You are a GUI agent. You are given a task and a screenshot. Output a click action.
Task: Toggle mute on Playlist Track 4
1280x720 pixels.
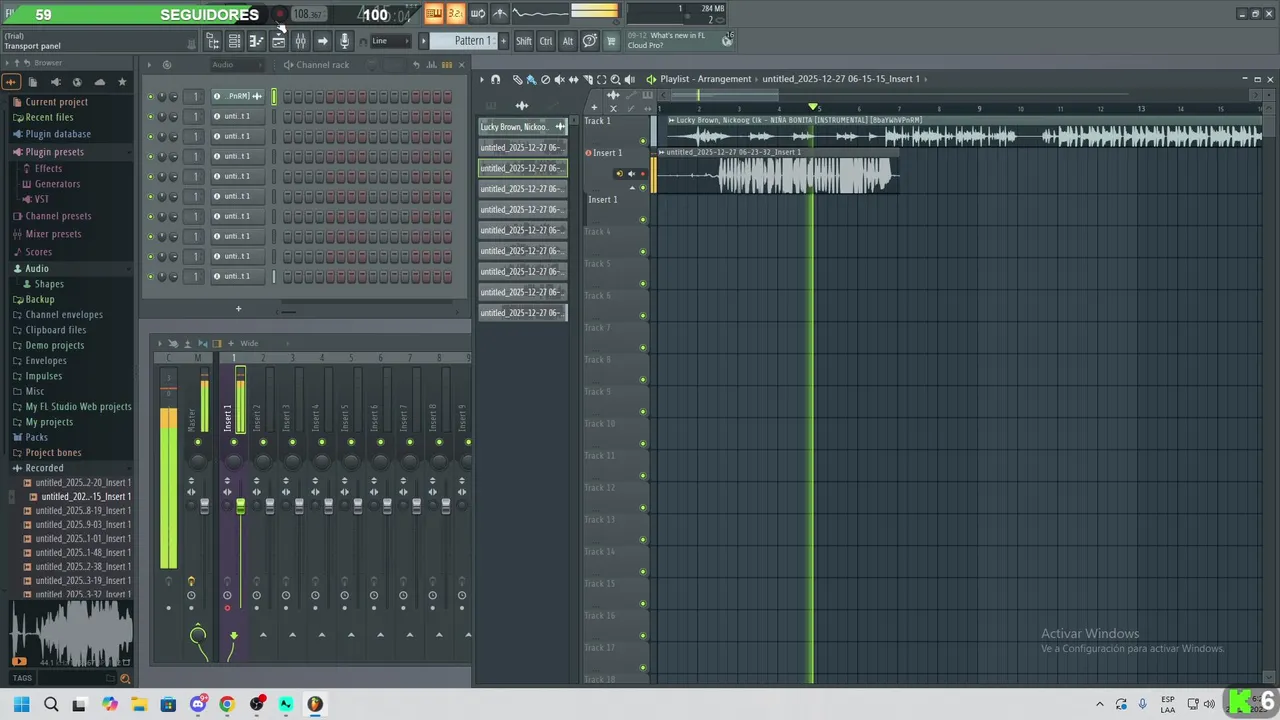click(x=643, y=252)
